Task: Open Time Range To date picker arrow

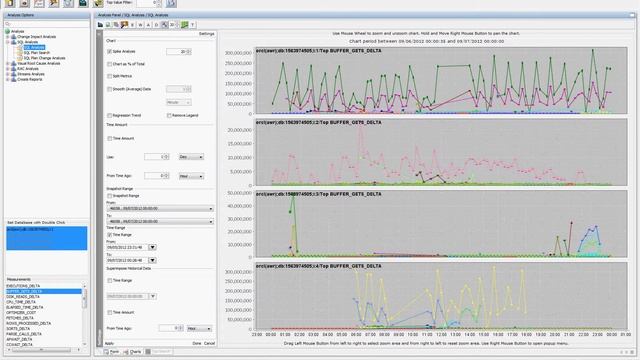Action: tap(152, 260)
